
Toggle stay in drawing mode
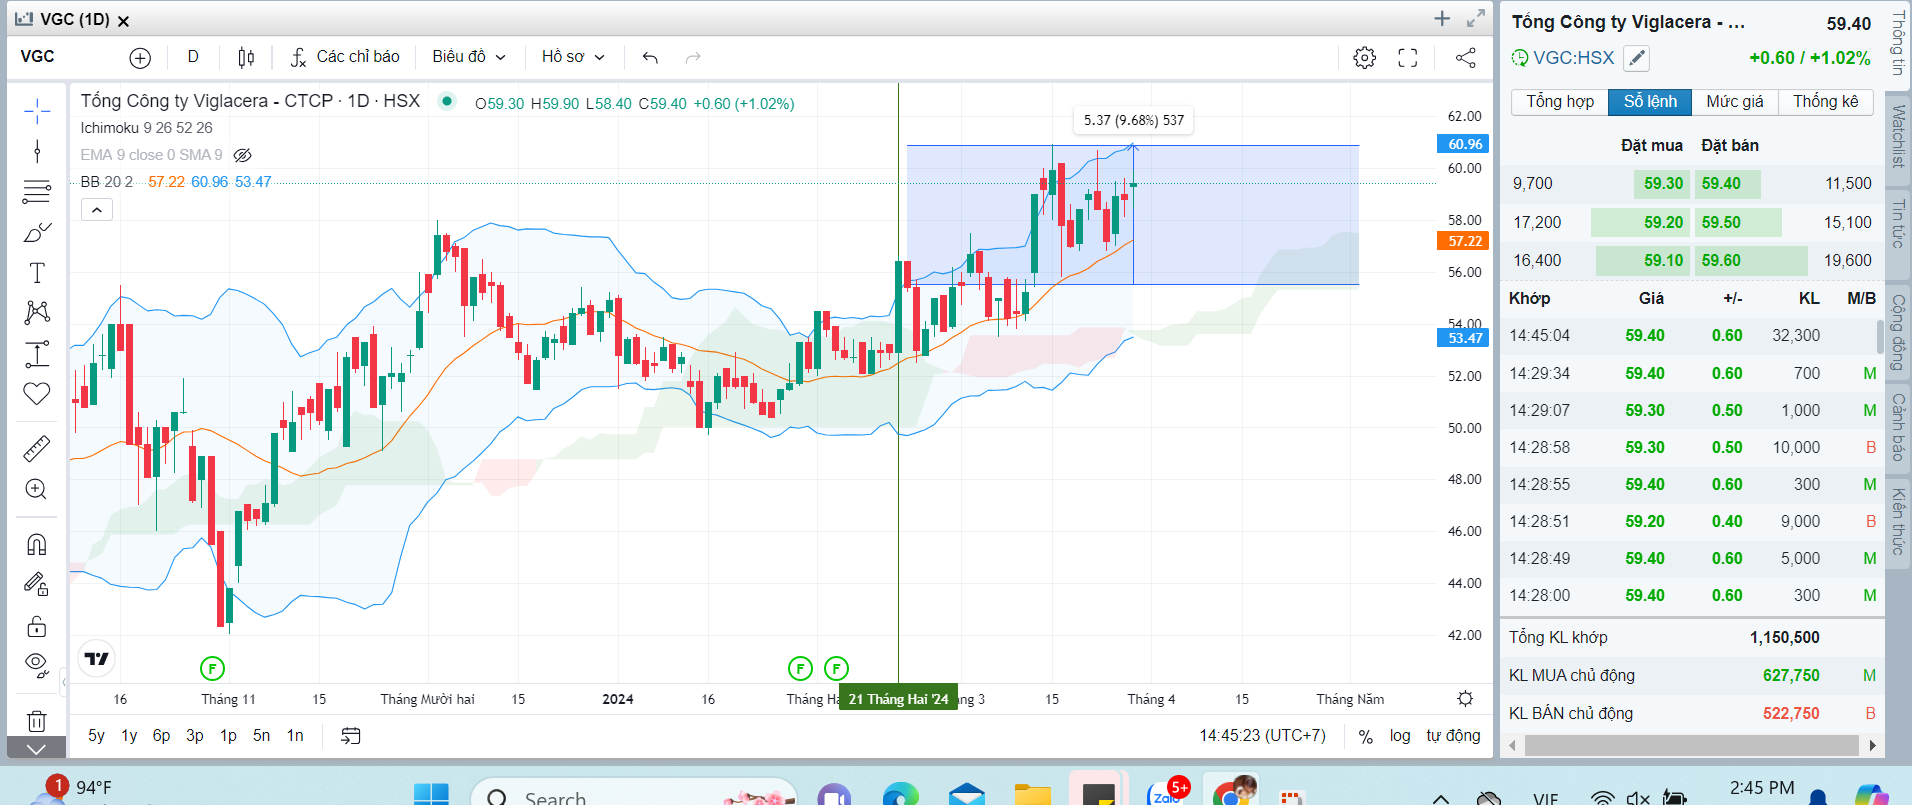[37, 584]
